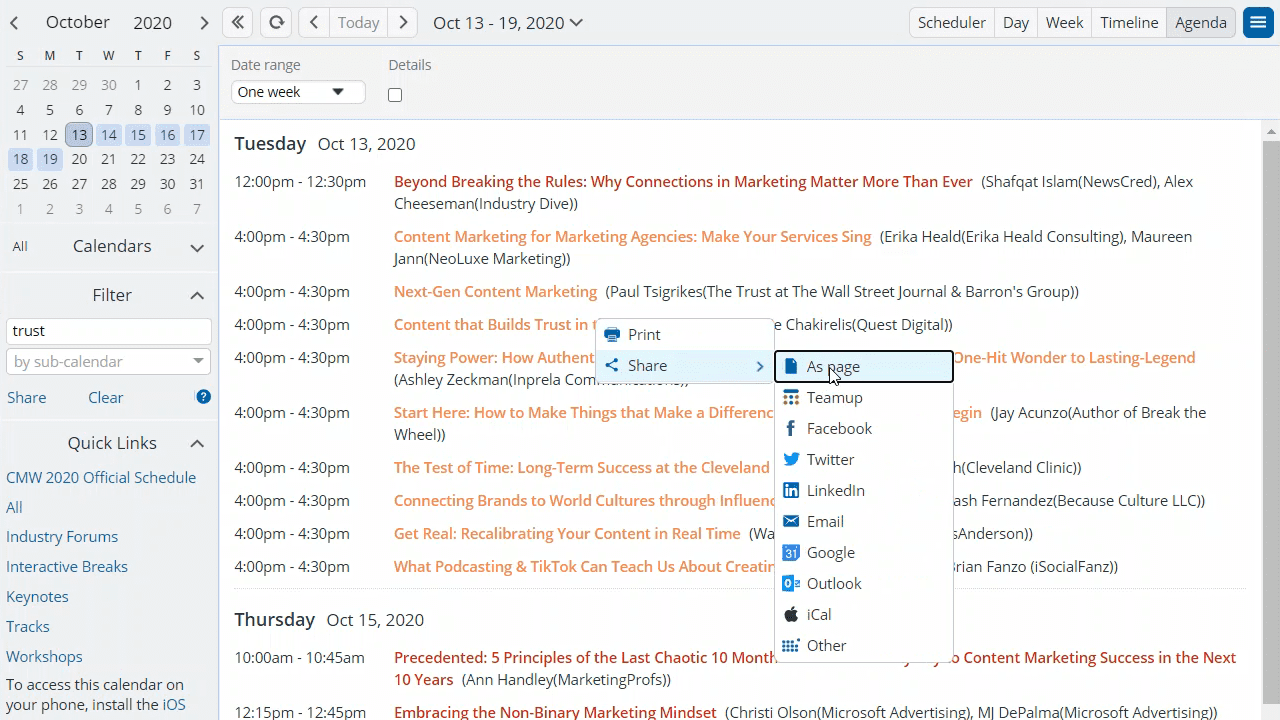Click the Clear filter link

coord(105,397)
